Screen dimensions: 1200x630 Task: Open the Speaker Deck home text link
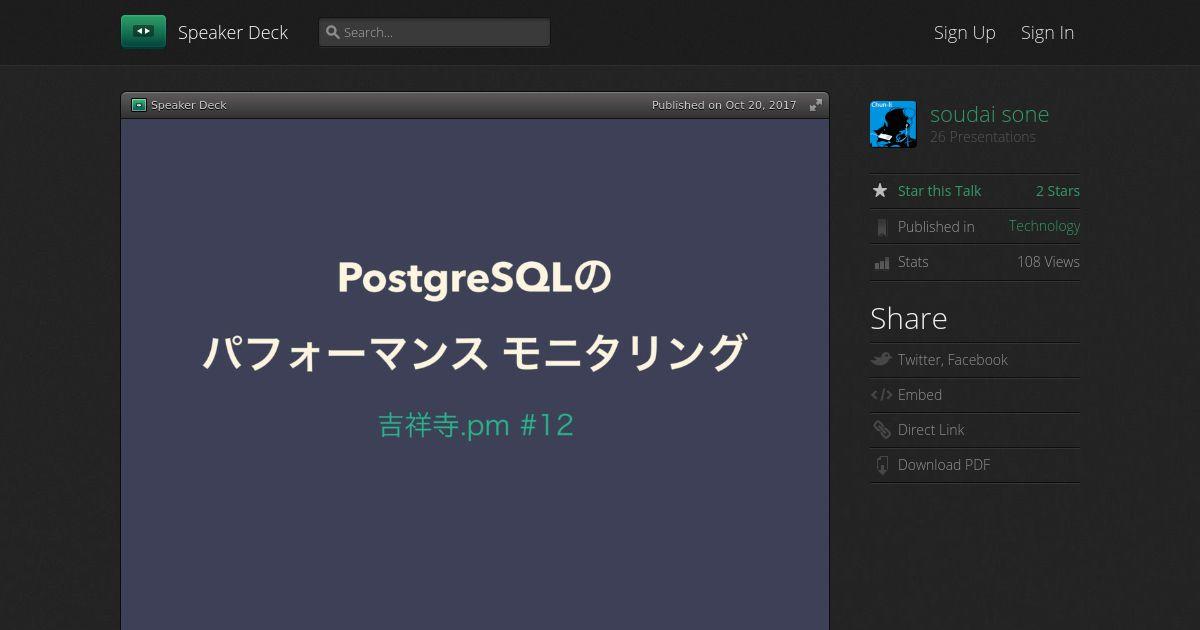point(233,32)
